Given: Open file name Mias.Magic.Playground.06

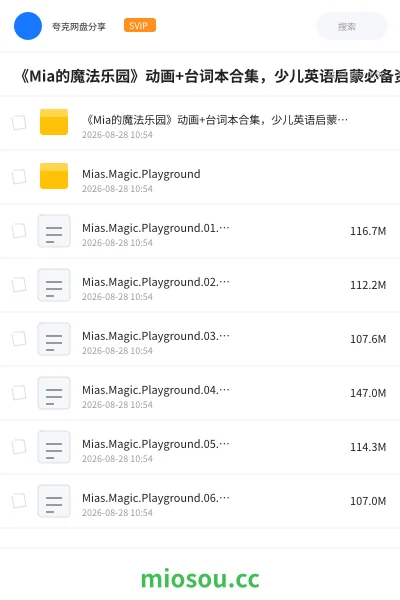Looking at the screenshot, I should click(x=156, y=498).
